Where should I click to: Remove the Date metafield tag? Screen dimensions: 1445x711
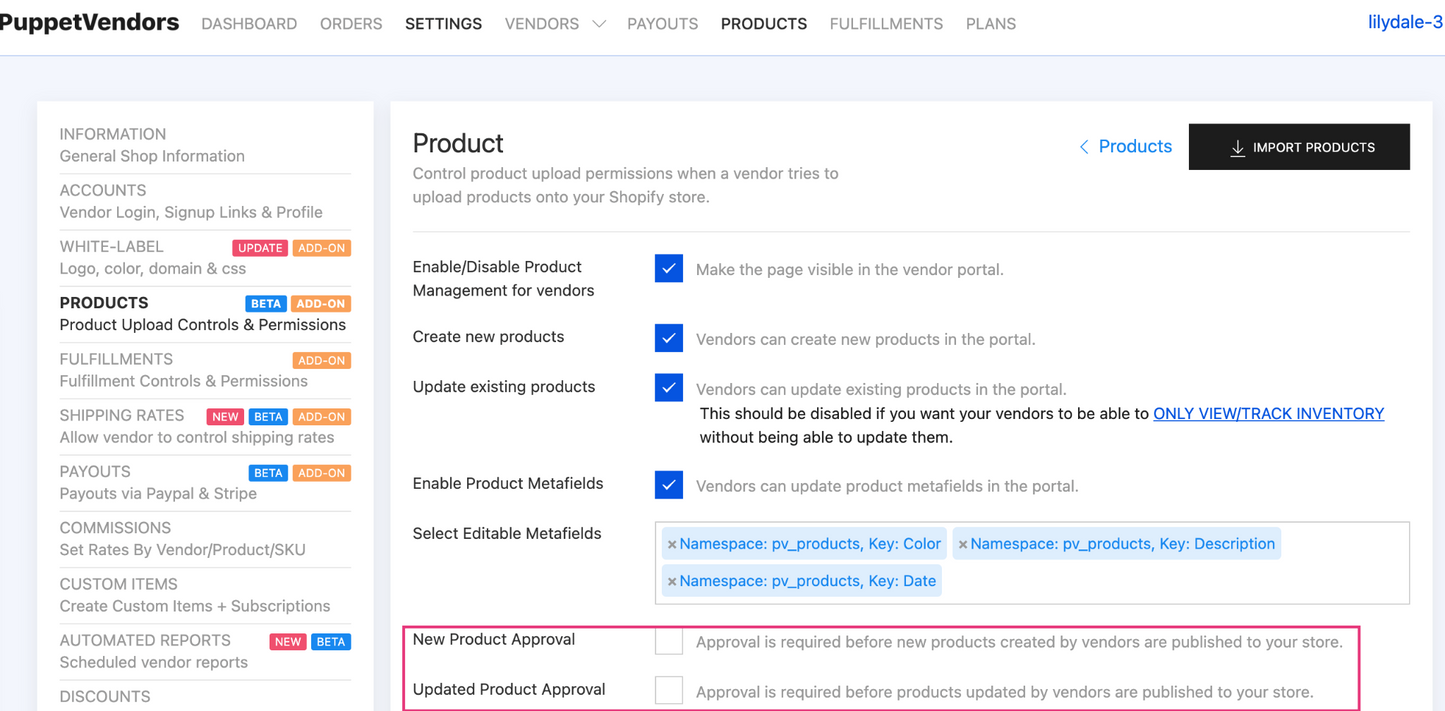click(672, 582)
